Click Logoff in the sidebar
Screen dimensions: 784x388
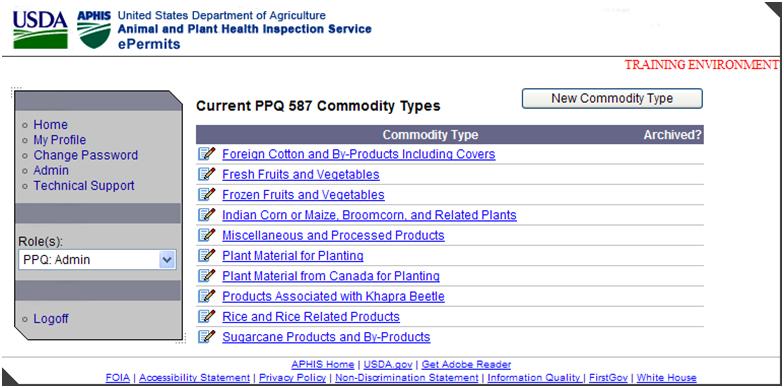click(x=51, y=318)
